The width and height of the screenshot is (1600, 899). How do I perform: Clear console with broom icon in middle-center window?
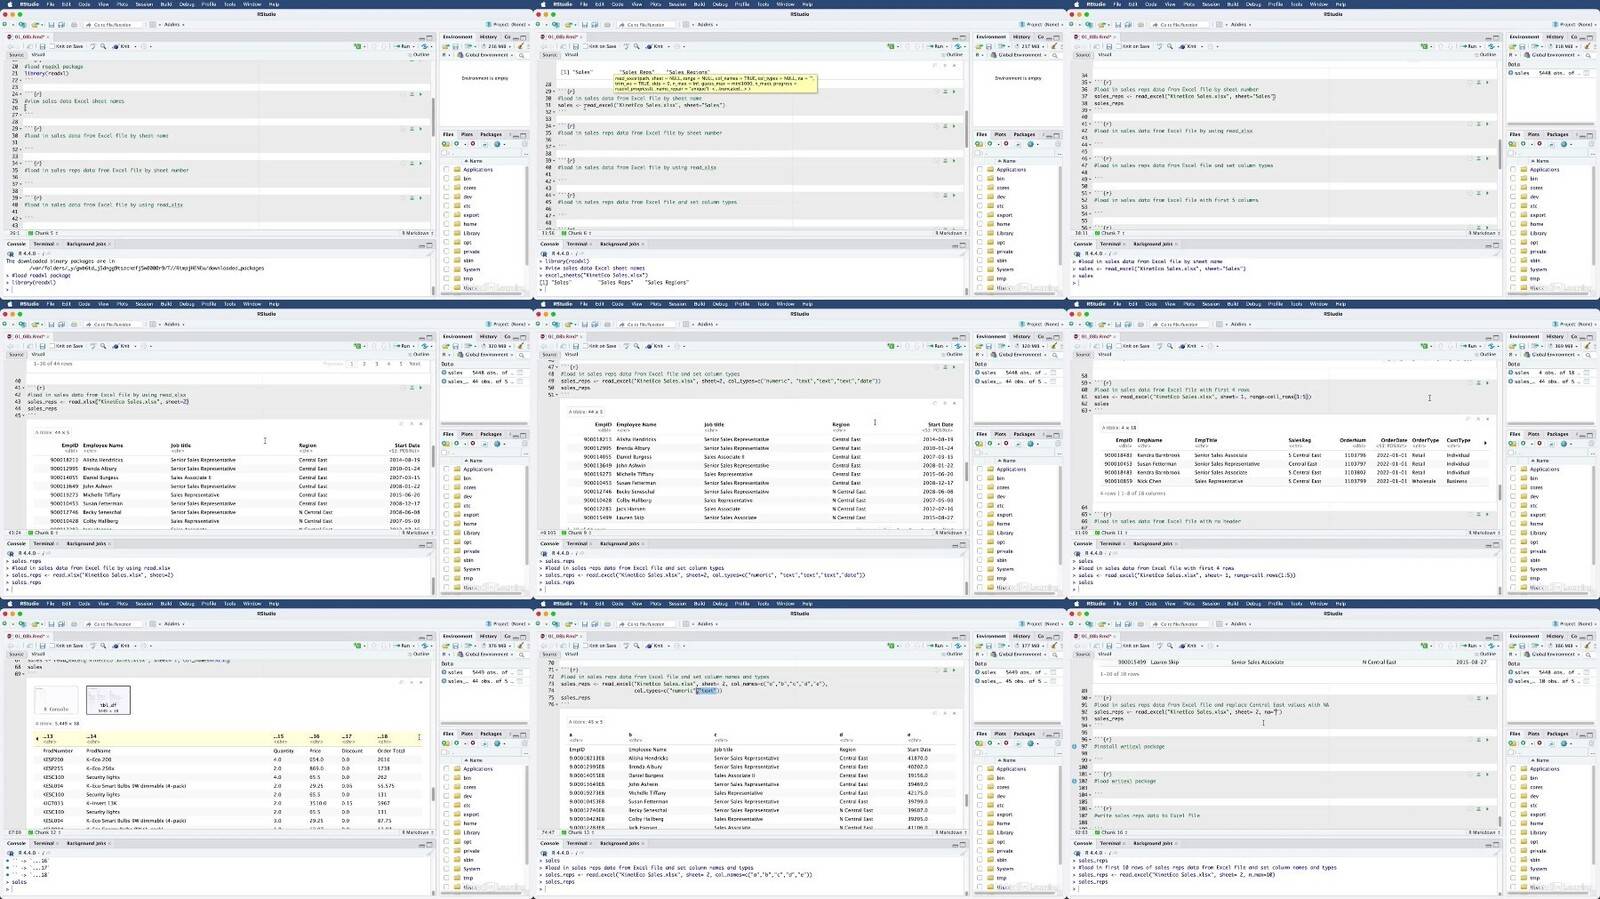coord(963,553)
